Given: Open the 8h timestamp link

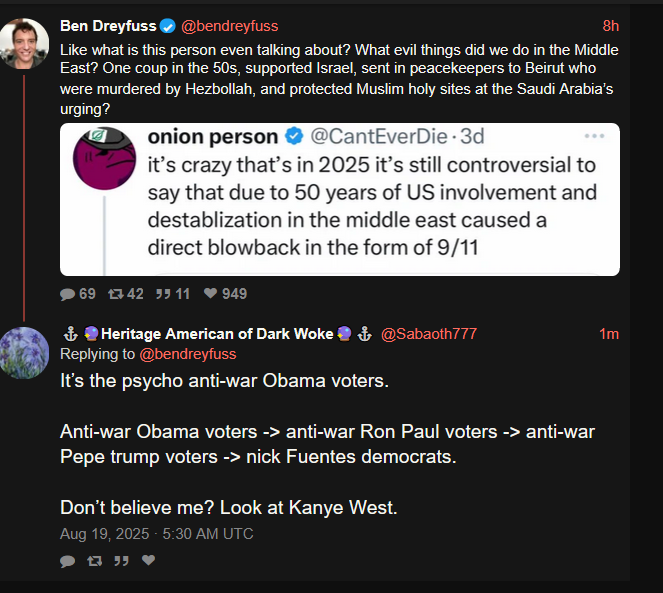Looking at the screenshot, I should [610, 26].
